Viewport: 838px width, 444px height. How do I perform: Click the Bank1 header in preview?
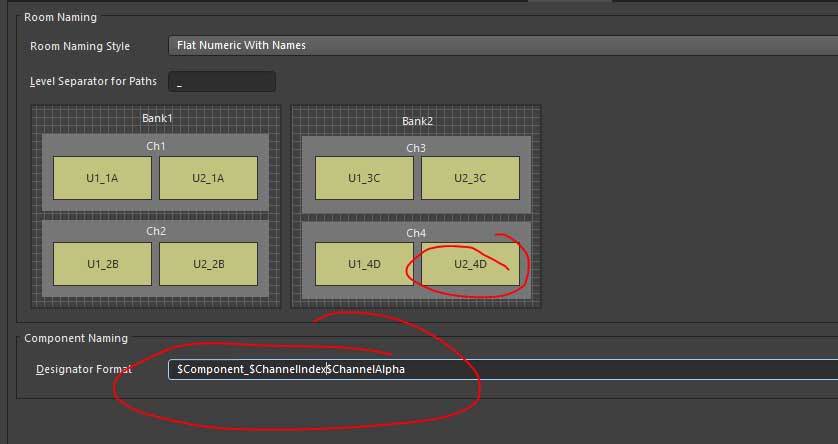pyautogui.click(x=157, y=118)
